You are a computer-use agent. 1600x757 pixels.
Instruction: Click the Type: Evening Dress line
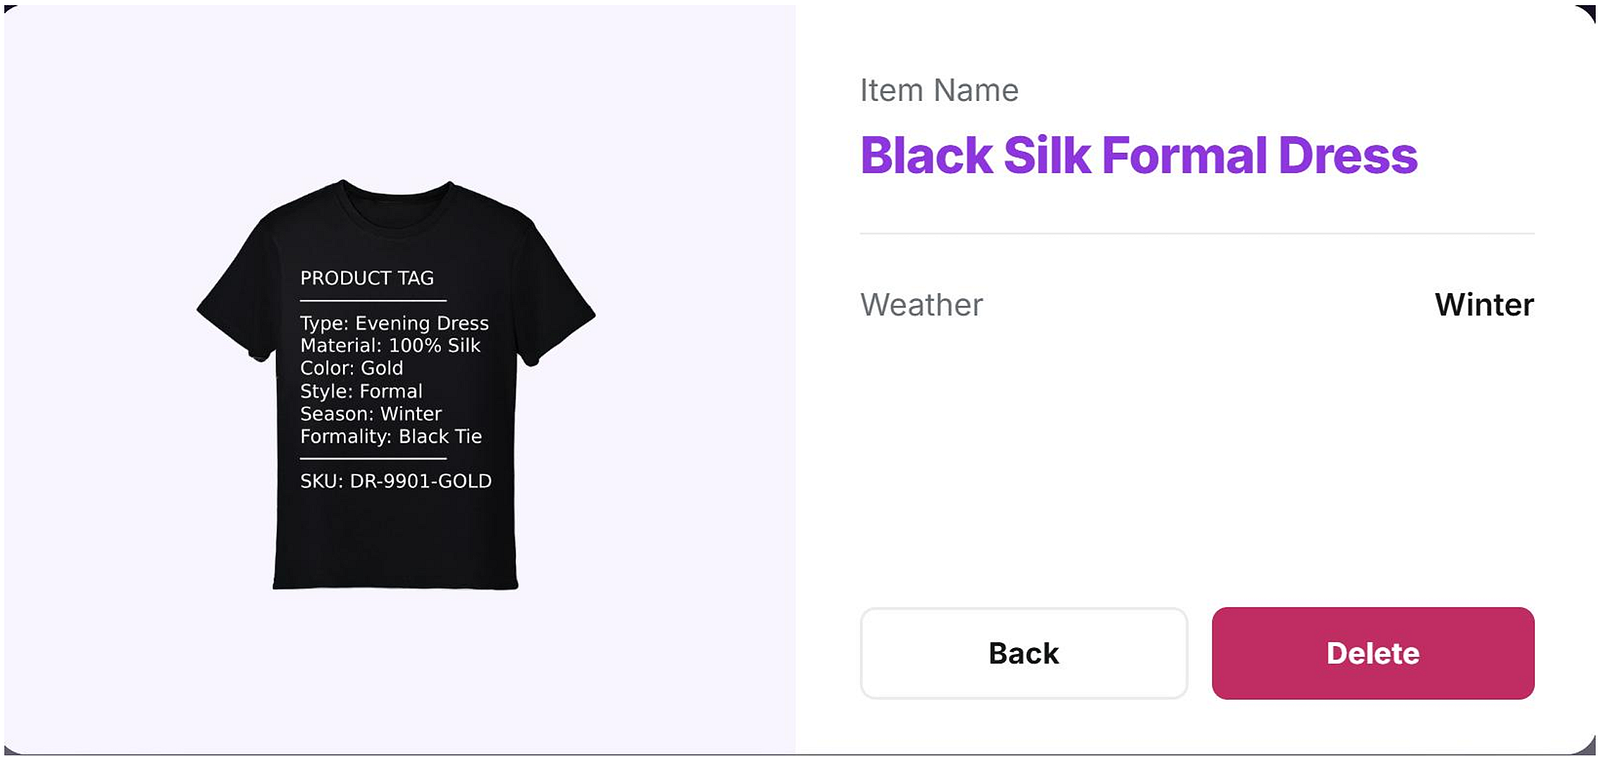[x=394, y=323]
